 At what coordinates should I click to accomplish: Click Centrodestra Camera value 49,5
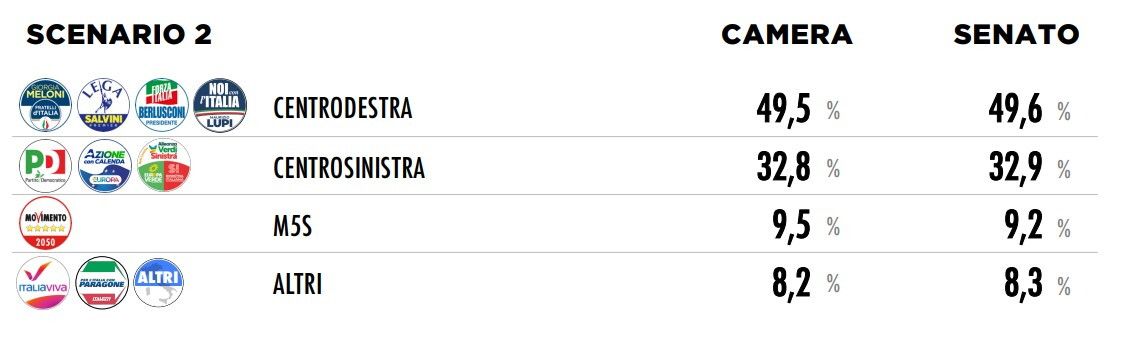coord(784,109)
